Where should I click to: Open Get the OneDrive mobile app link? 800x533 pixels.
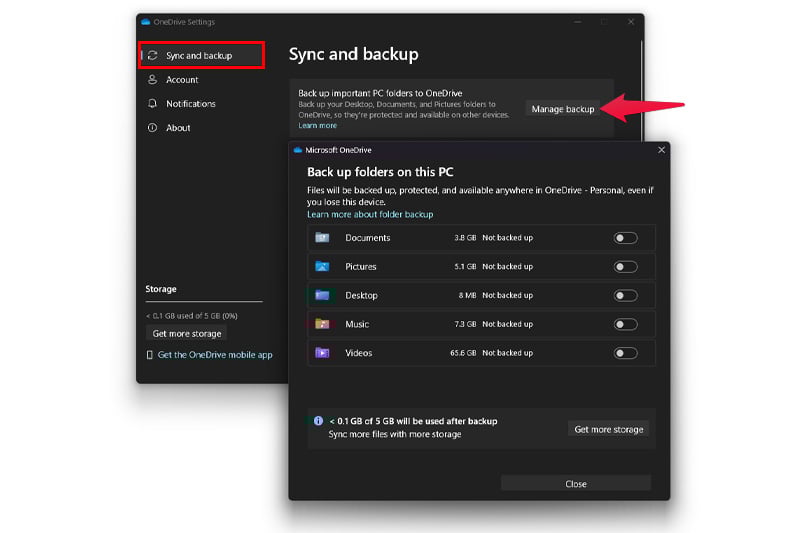click(x=215, y=355)
